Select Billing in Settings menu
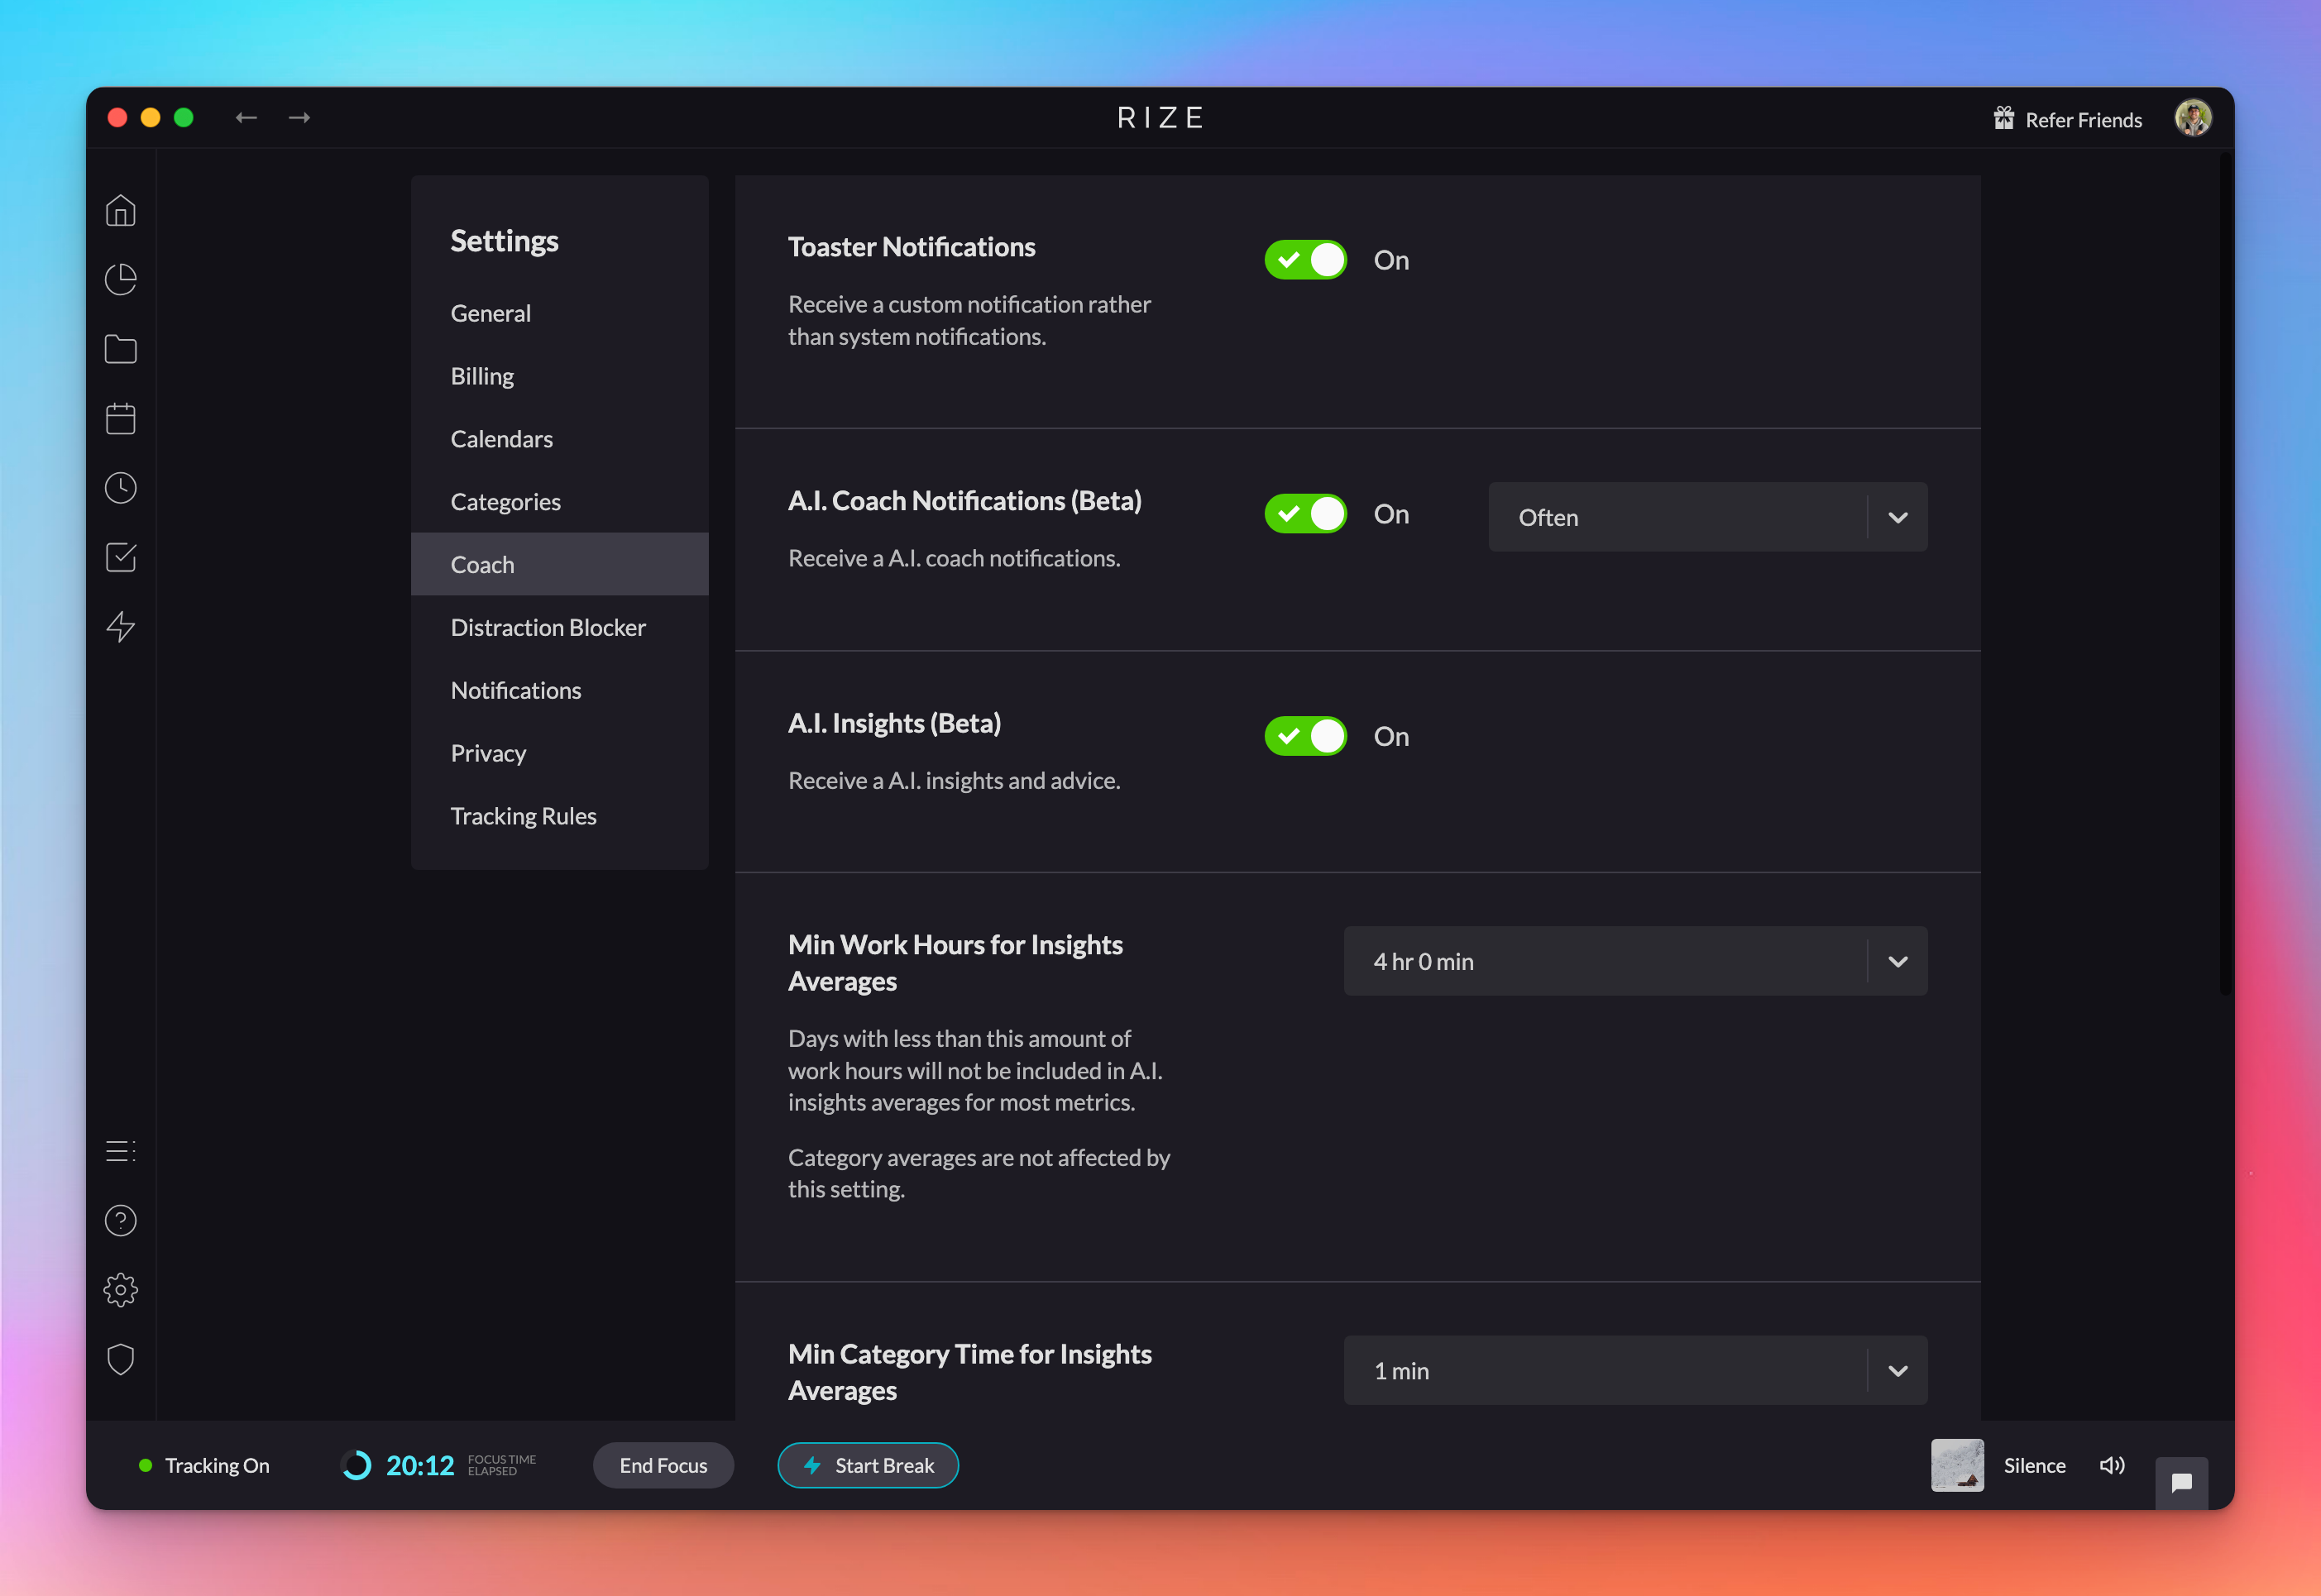Viewport: 2321px width, 1596px height. point(559,376)
